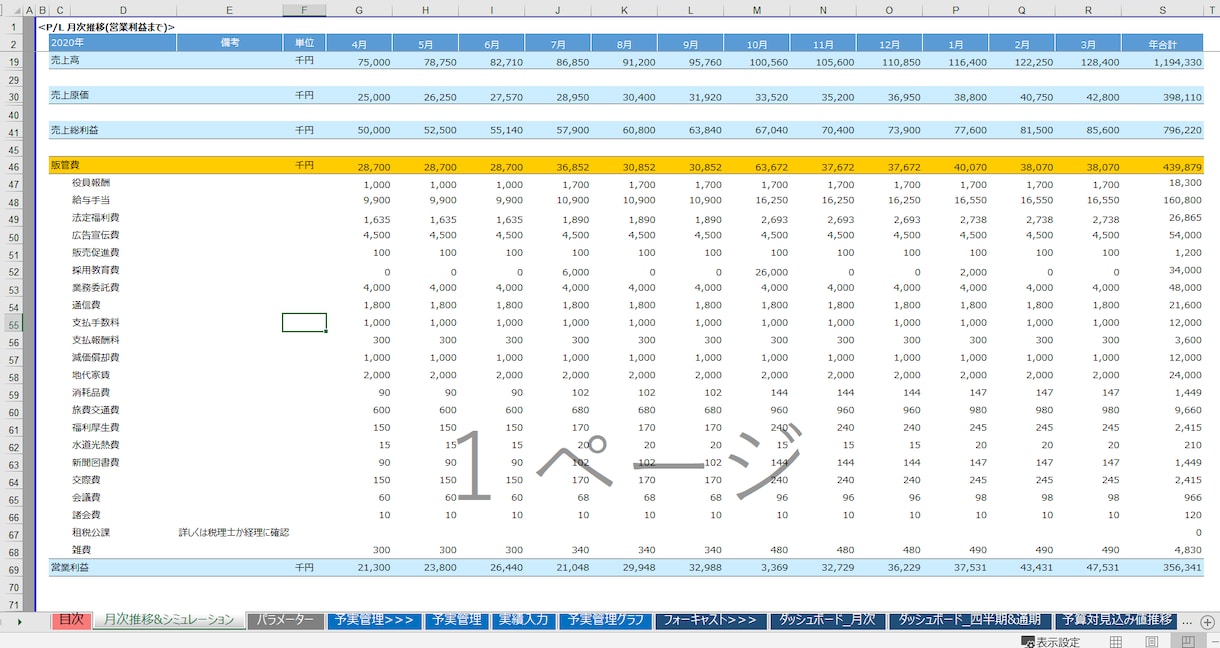Click the 営業利益 row label
This screenshot has height=648, width=1220.
(70, 568)
